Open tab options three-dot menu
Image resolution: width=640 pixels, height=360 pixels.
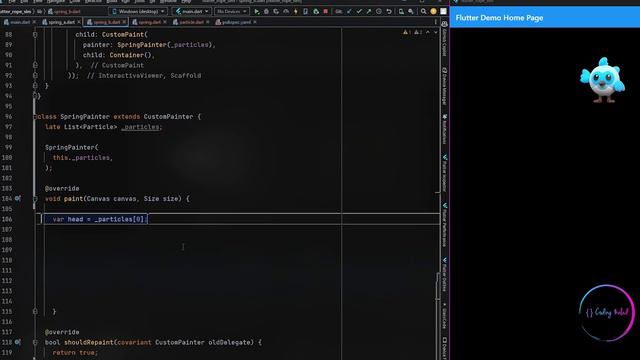436,22
